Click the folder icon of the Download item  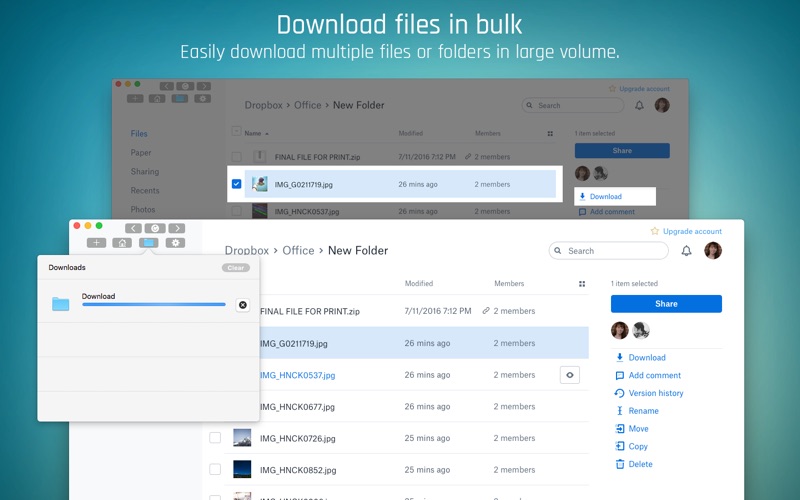60,304
